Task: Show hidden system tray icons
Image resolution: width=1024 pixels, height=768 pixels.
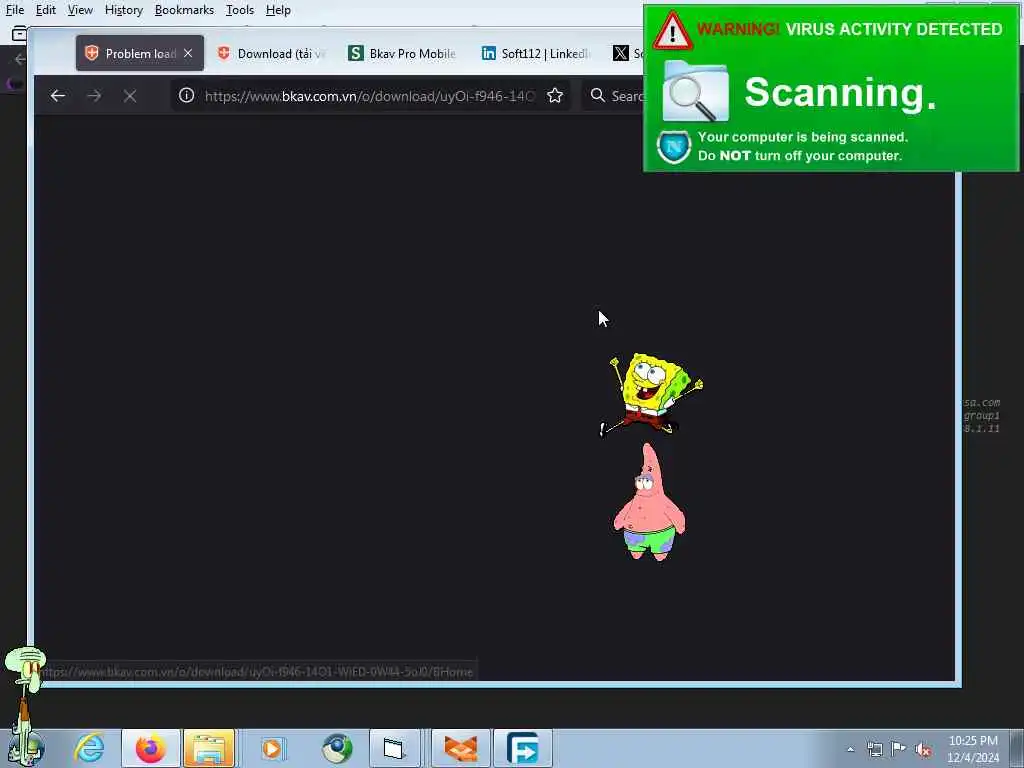Action: (850, 750)
